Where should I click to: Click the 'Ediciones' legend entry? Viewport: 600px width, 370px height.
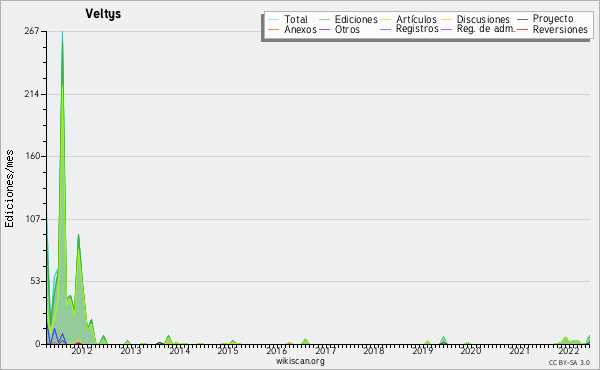[x=356, y=19]
